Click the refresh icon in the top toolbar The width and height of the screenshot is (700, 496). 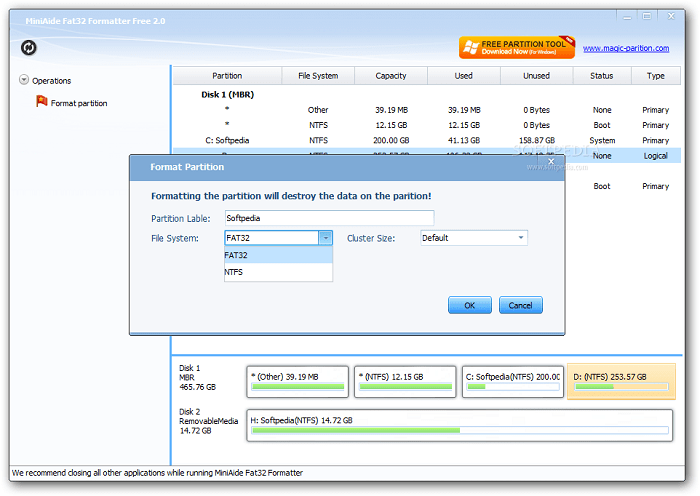point(29,48)
